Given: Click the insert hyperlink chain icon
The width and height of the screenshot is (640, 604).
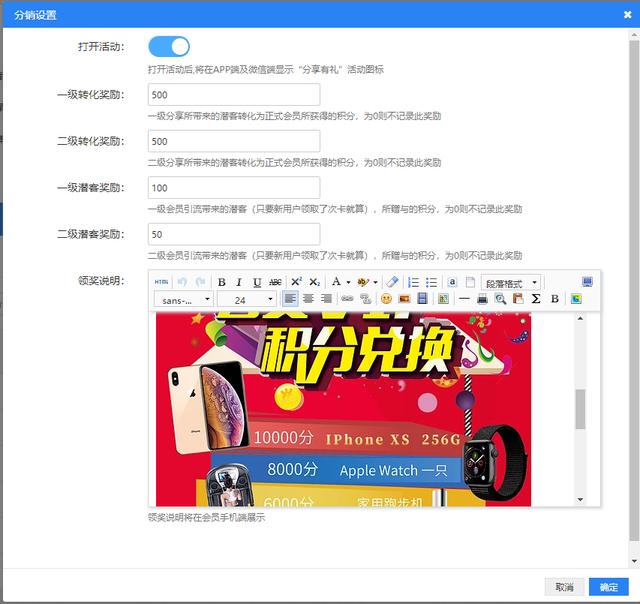Looking at the screenshot, I should 347,299.
